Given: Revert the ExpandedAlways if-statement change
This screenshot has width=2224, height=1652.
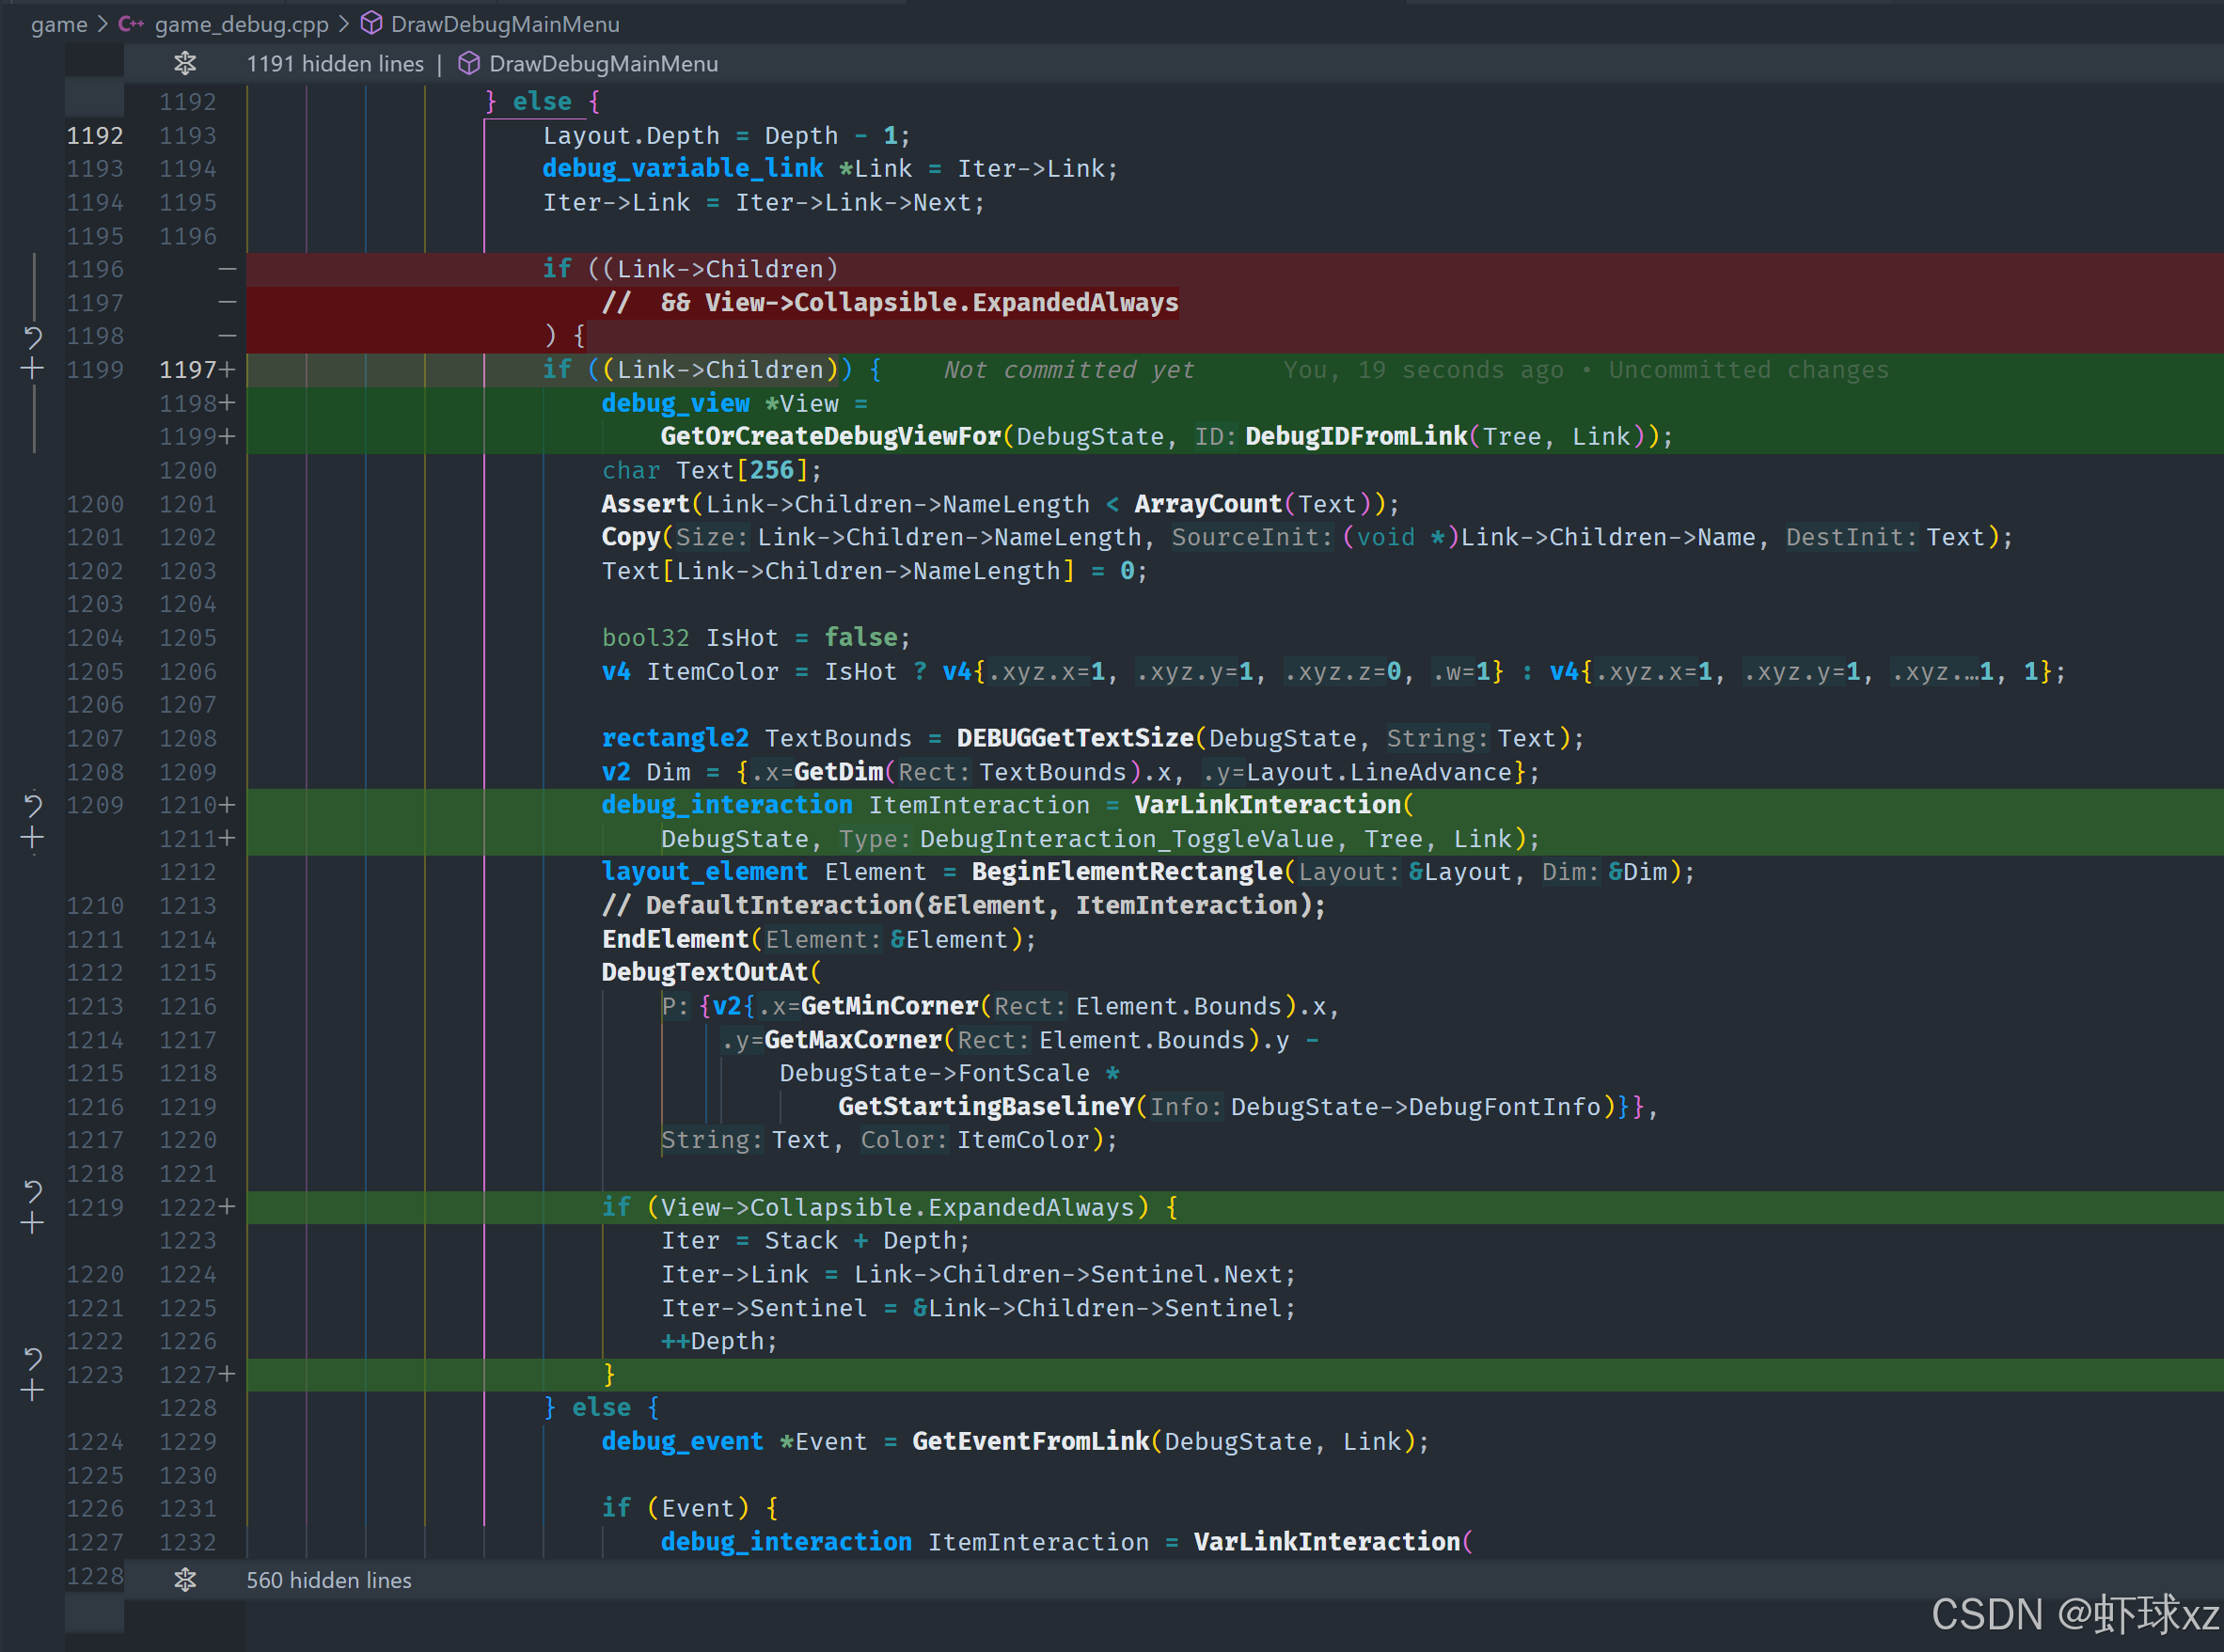Looking at the screenshot, I should pyautogui.click(x=32, y=1191).
